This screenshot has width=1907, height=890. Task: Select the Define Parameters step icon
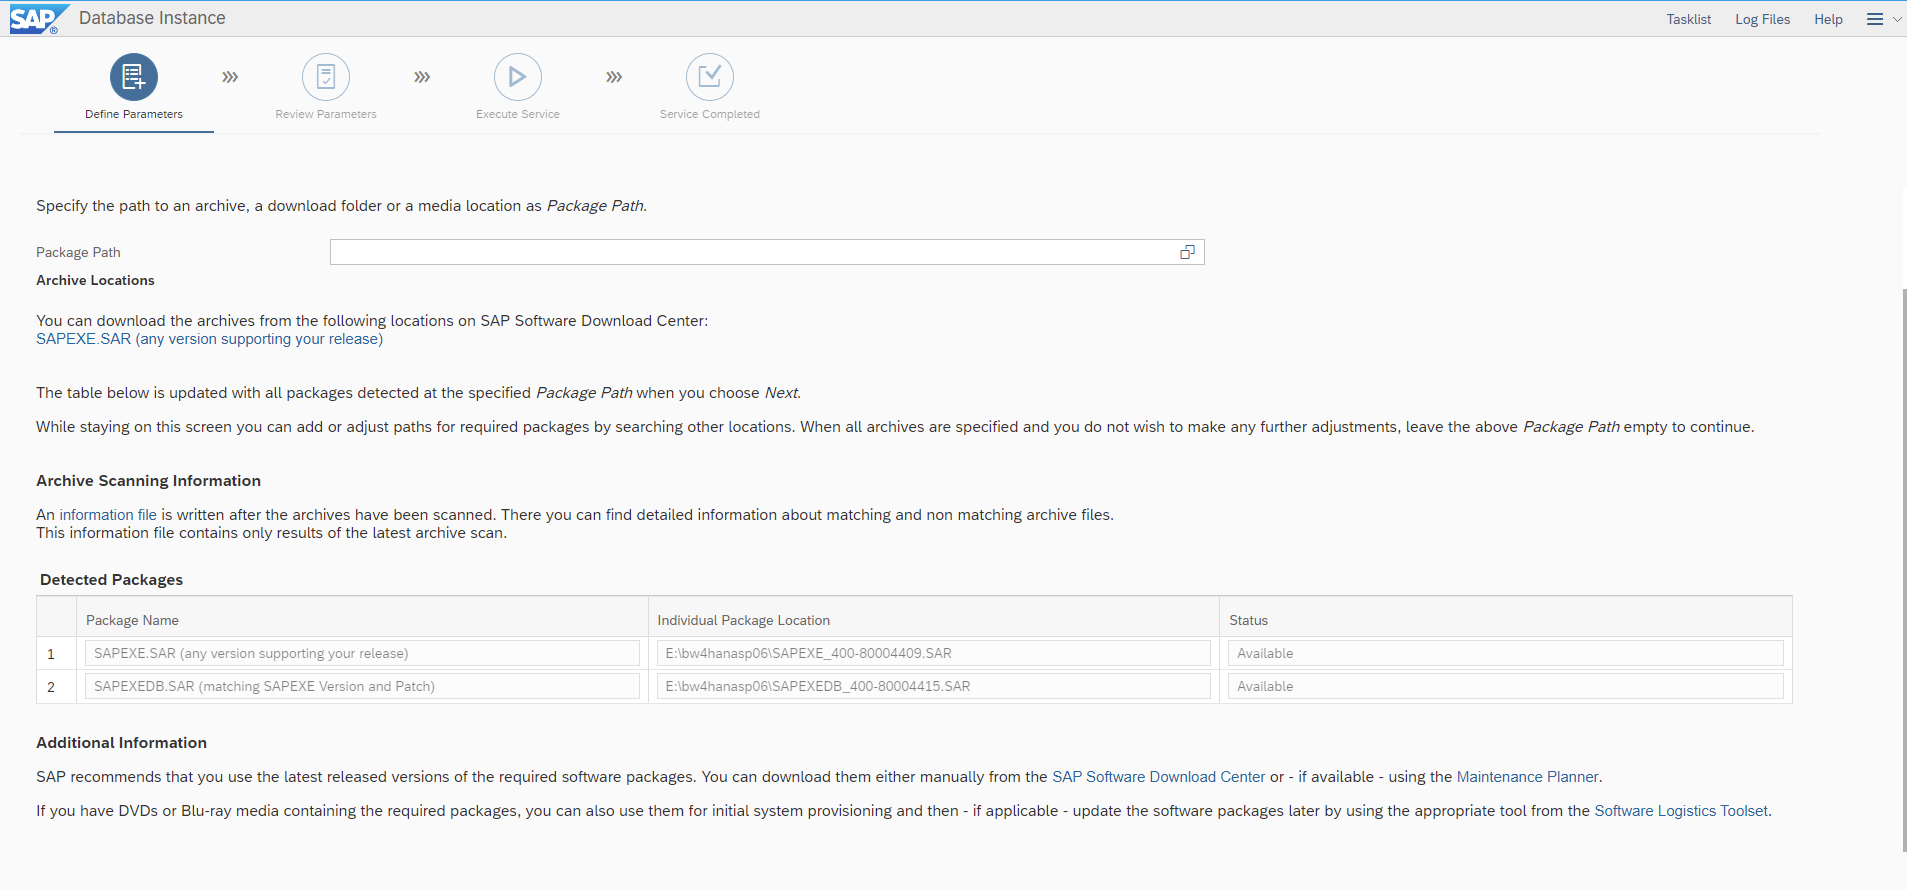(134, 77)
